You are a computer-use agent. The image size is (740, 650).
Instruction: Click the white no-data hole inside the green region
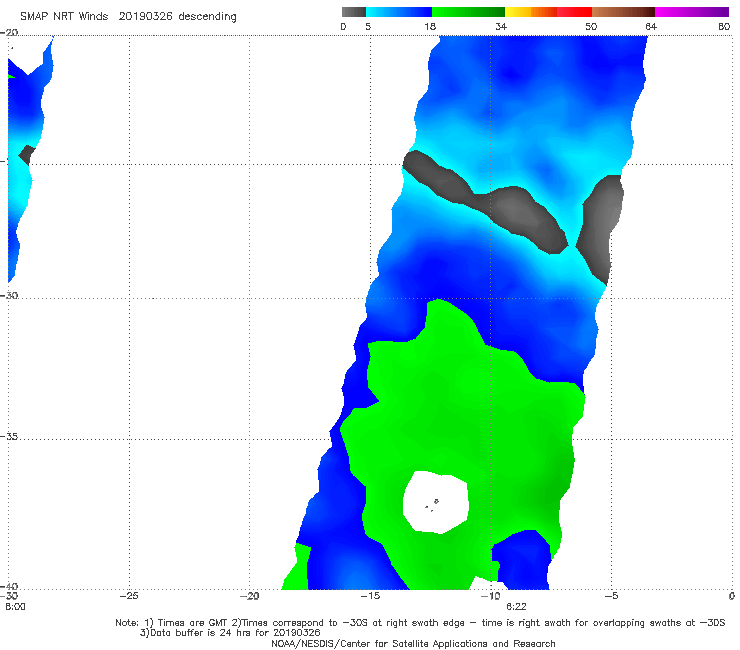436,502
